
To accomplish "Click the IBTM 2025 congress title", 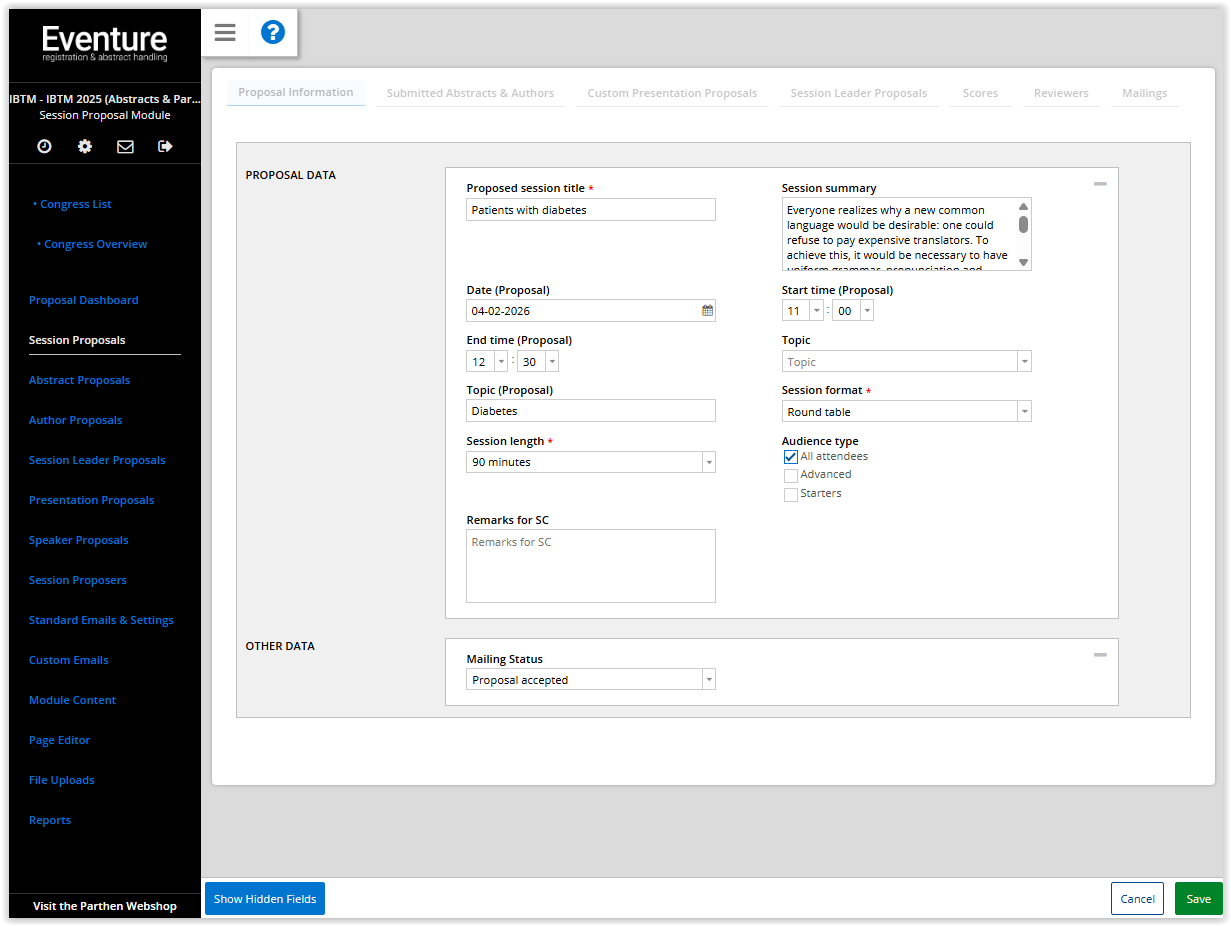I will [105, 99].
